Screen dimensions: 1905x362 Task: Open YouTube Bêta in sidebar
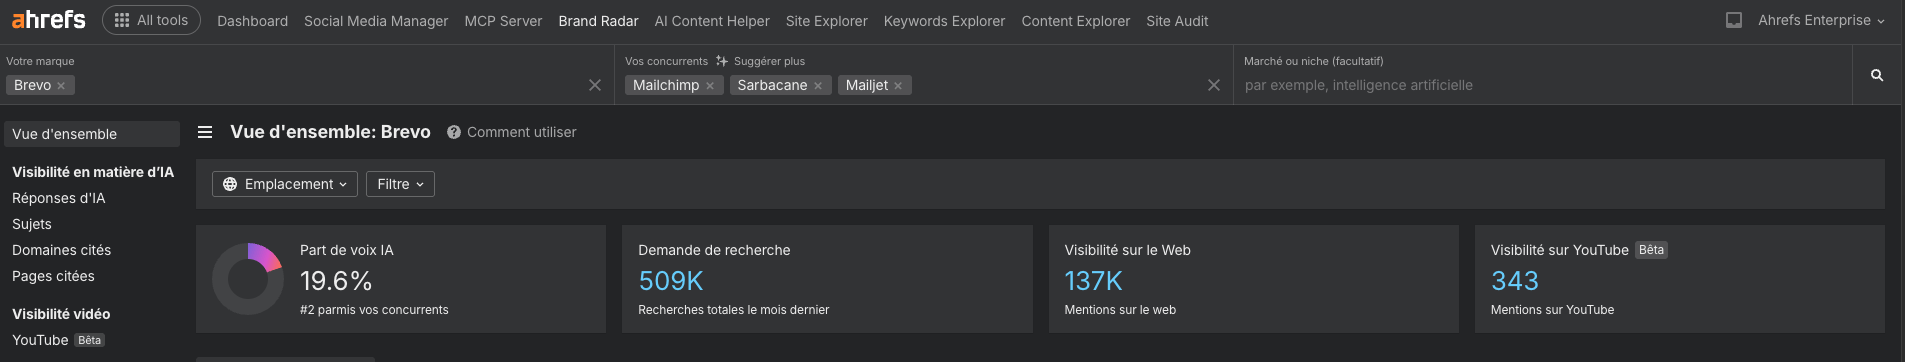pos(58,340)
